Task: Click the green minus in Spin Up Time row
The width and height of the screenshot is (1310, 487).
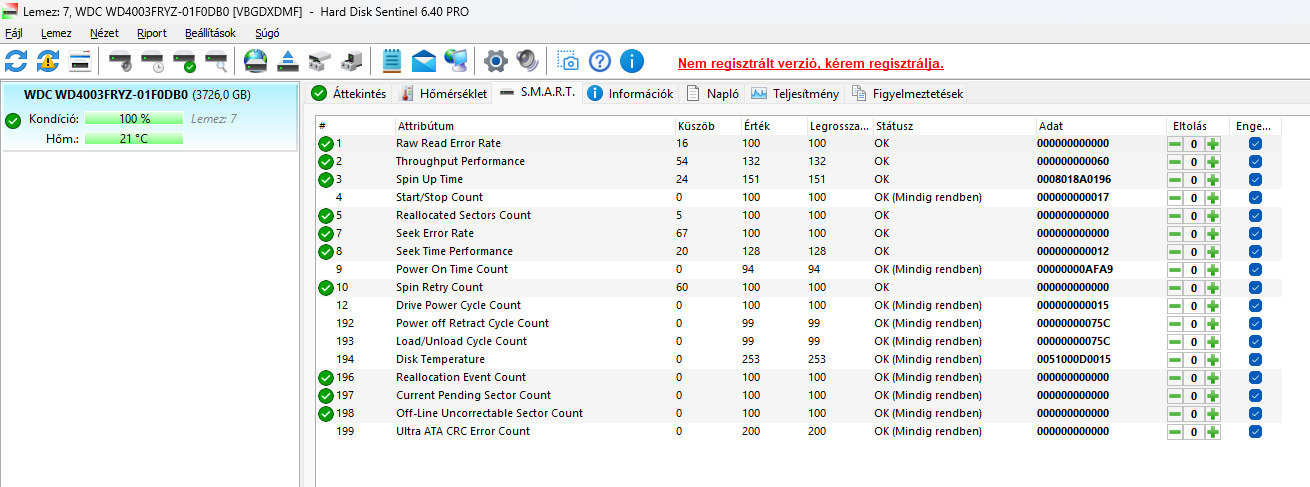Action: 1175,180
